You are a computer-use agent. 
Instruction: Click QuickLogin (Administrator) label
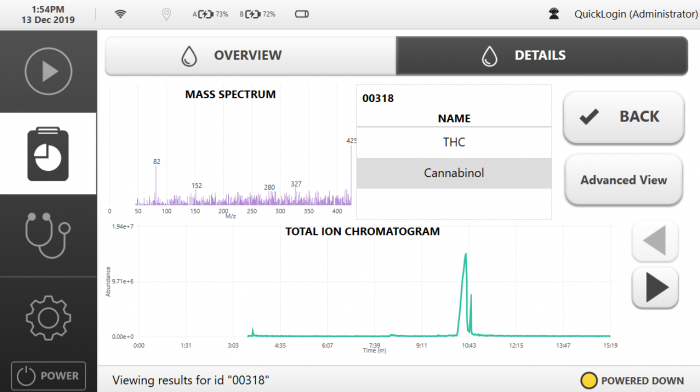[636, 14]
